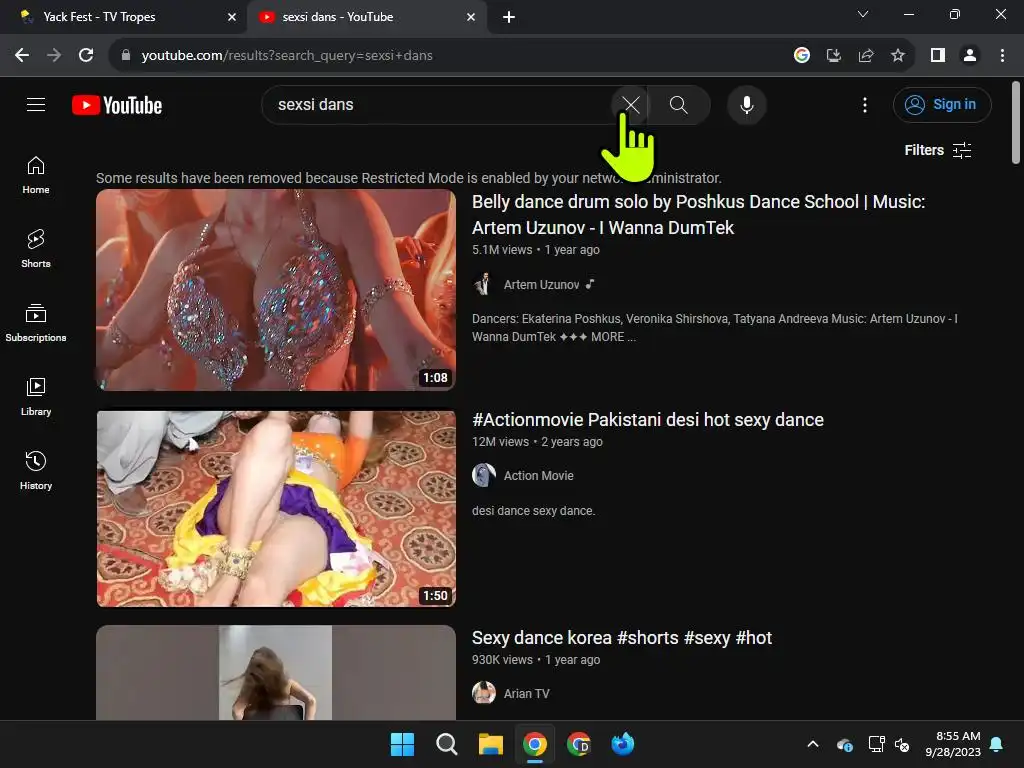Open Belly dance drum solo thumbnail
This screenshot has height=768, width=1024.
click(276, 290)
